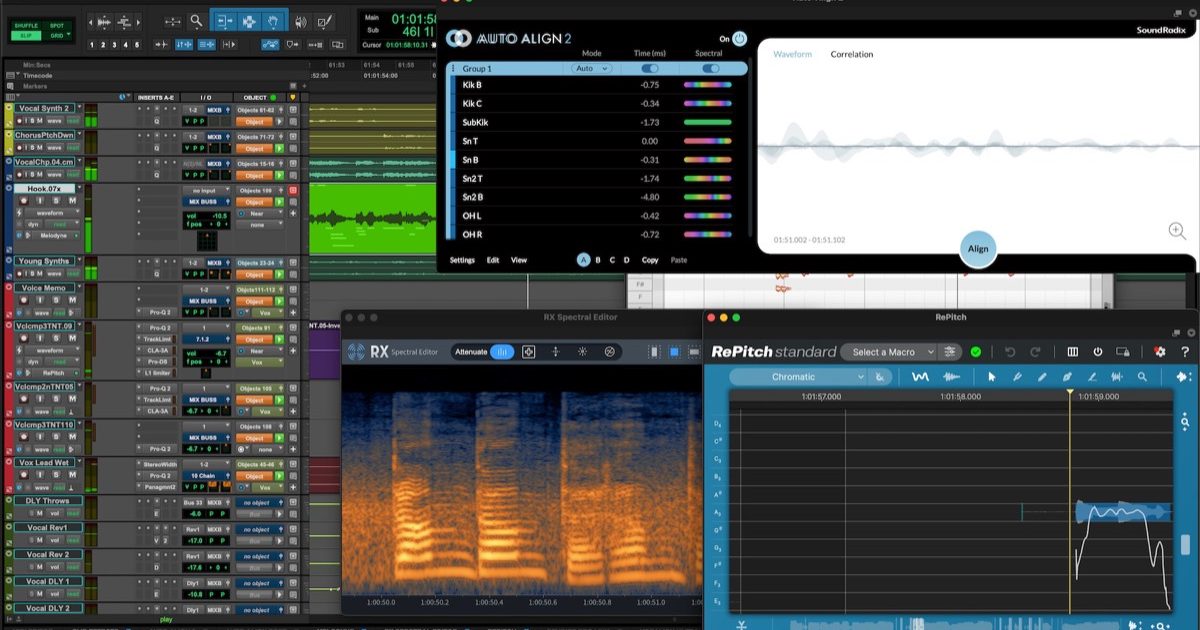Select the Grabber hand tool in Pro Tools
Screen dimensions: 1200x630
pyautogui.click(x=272, y=22)
